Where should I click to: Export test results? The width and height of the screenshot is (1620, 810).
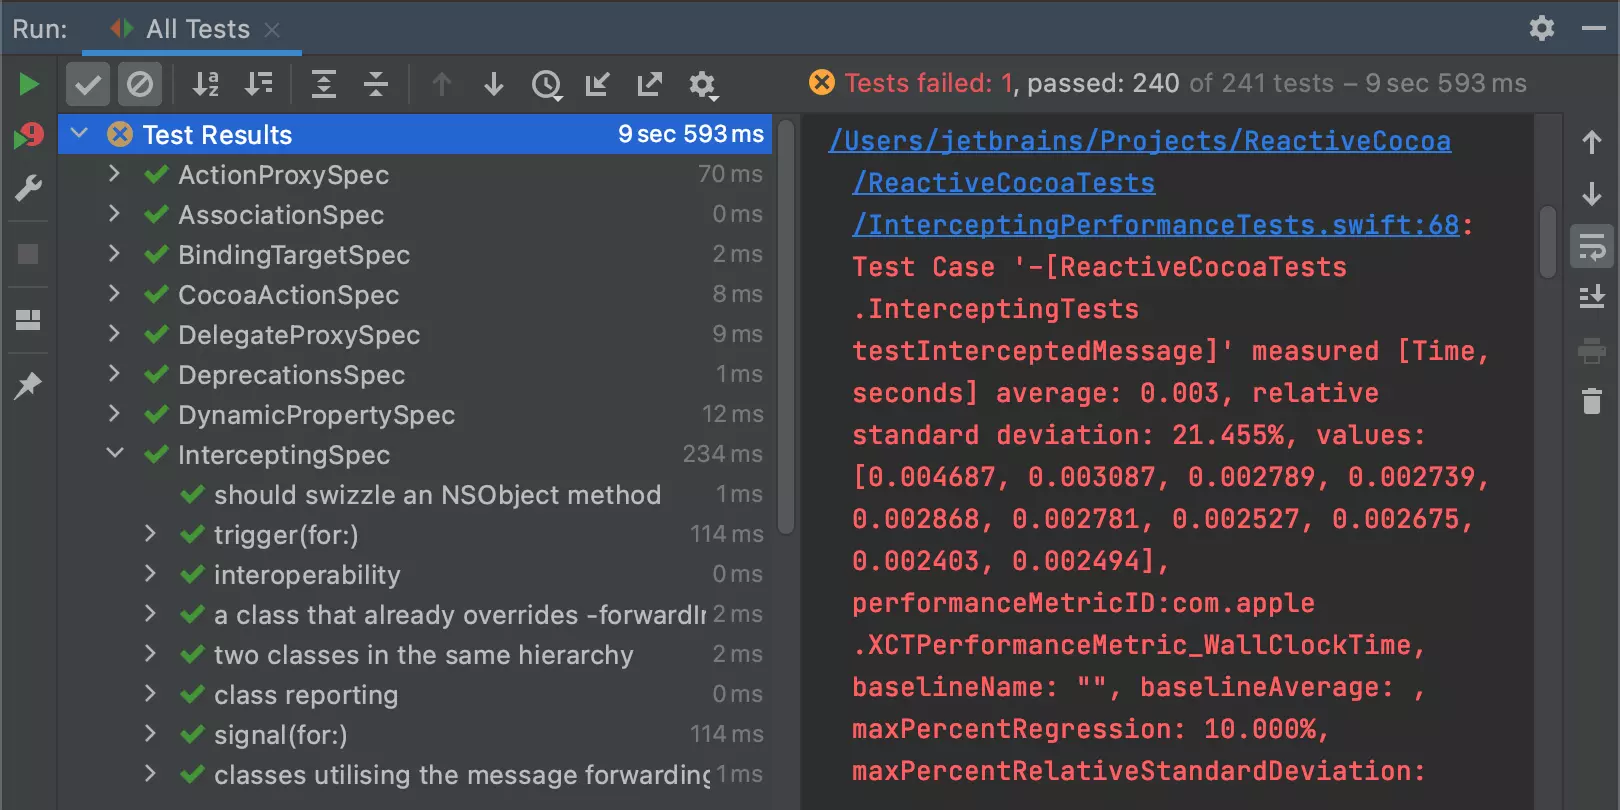pyautogui.click(x=650, y=84)
